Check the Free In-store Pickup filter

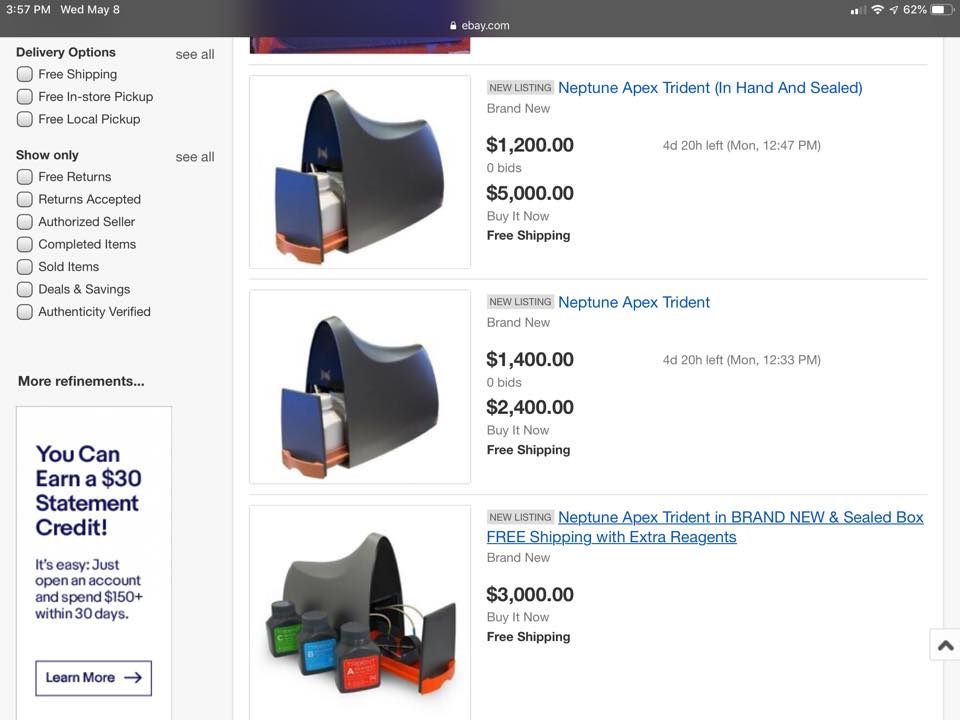[24, 97]
